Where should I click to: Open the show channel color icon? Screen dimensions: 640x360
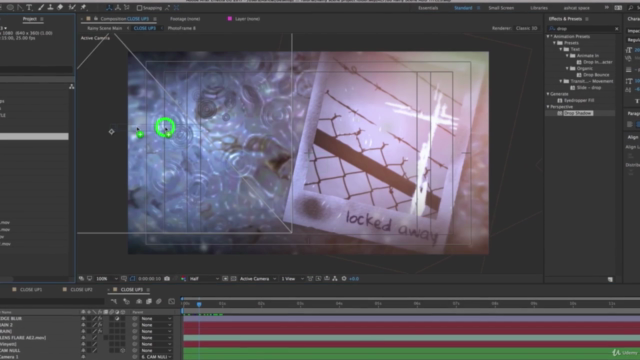(183, 279)
